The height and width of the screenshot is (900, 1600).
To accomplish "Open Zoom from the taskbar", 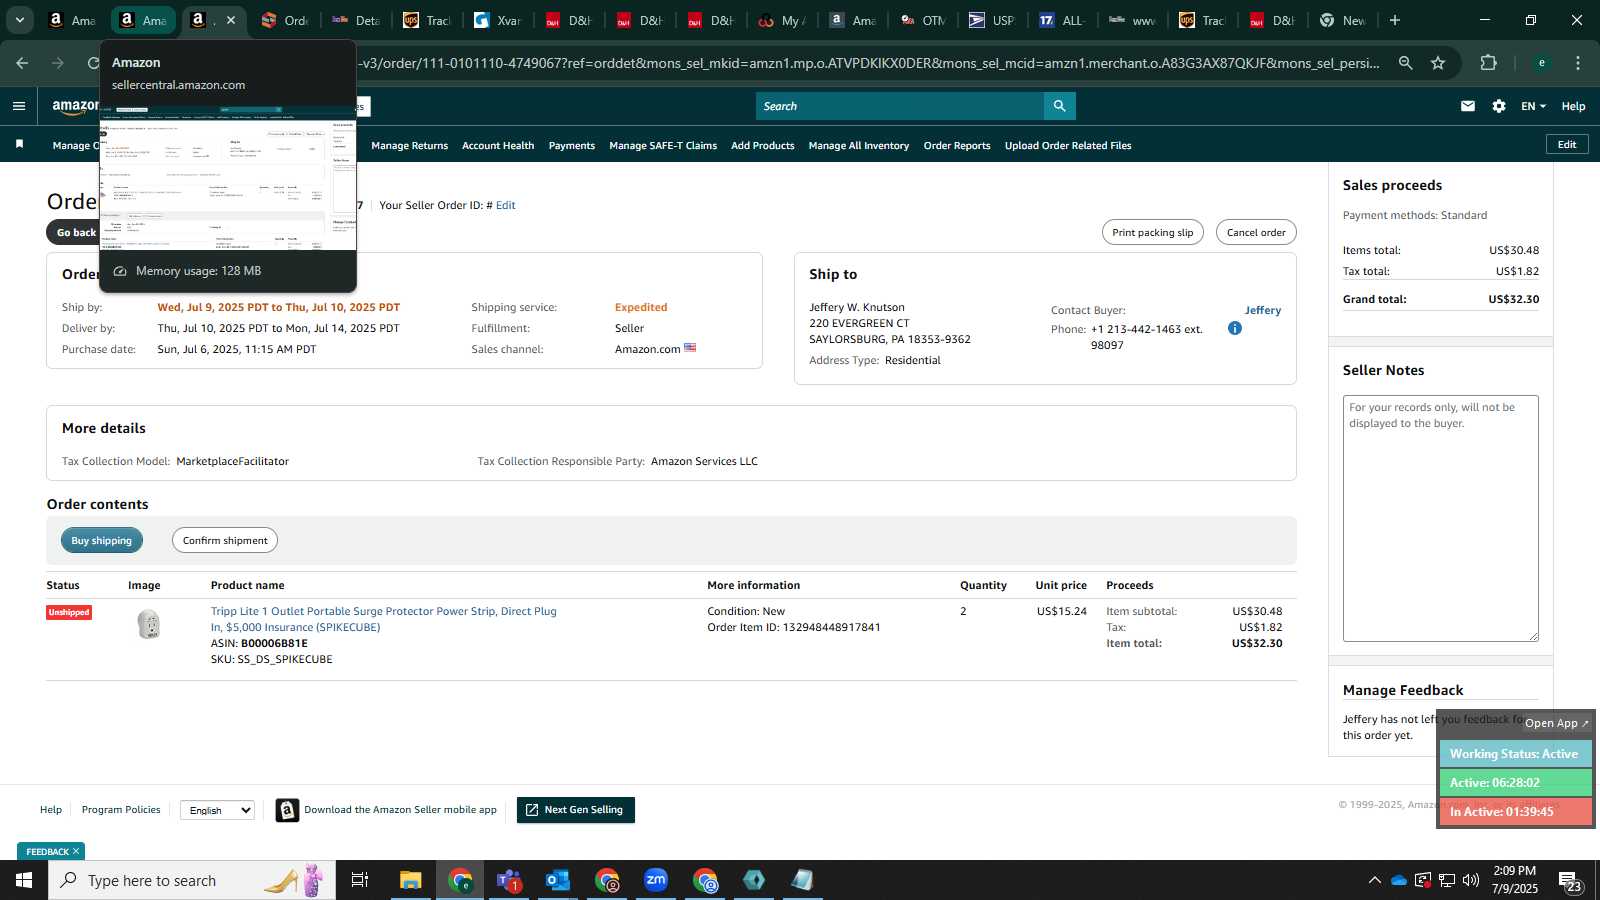I will (656, 880).
